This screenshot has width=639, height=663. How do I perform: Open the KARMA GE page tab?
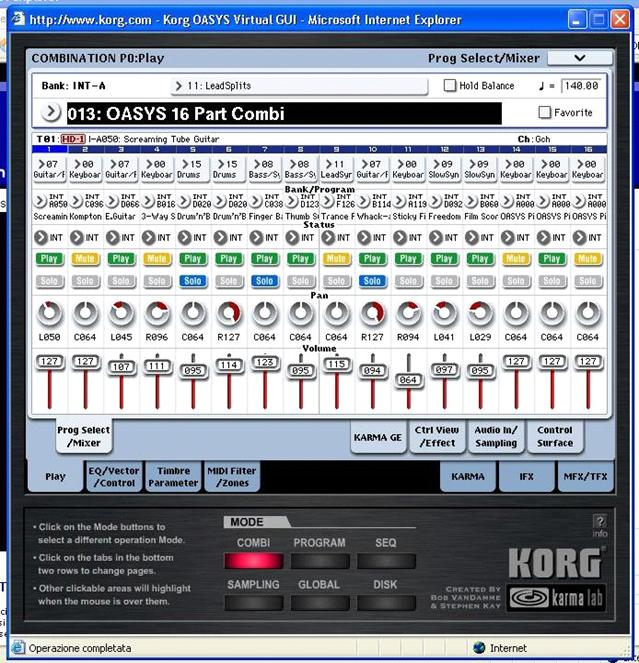(378, 437)
